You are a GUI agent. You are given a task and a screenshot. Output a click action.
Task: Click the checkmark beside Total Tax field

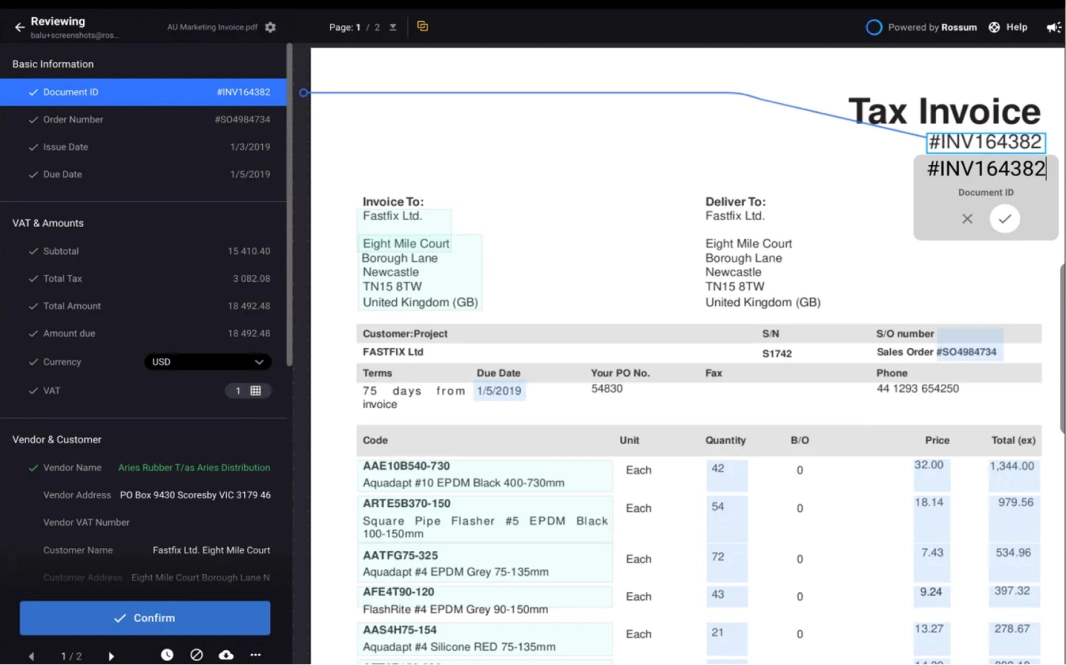click(33, 279)
